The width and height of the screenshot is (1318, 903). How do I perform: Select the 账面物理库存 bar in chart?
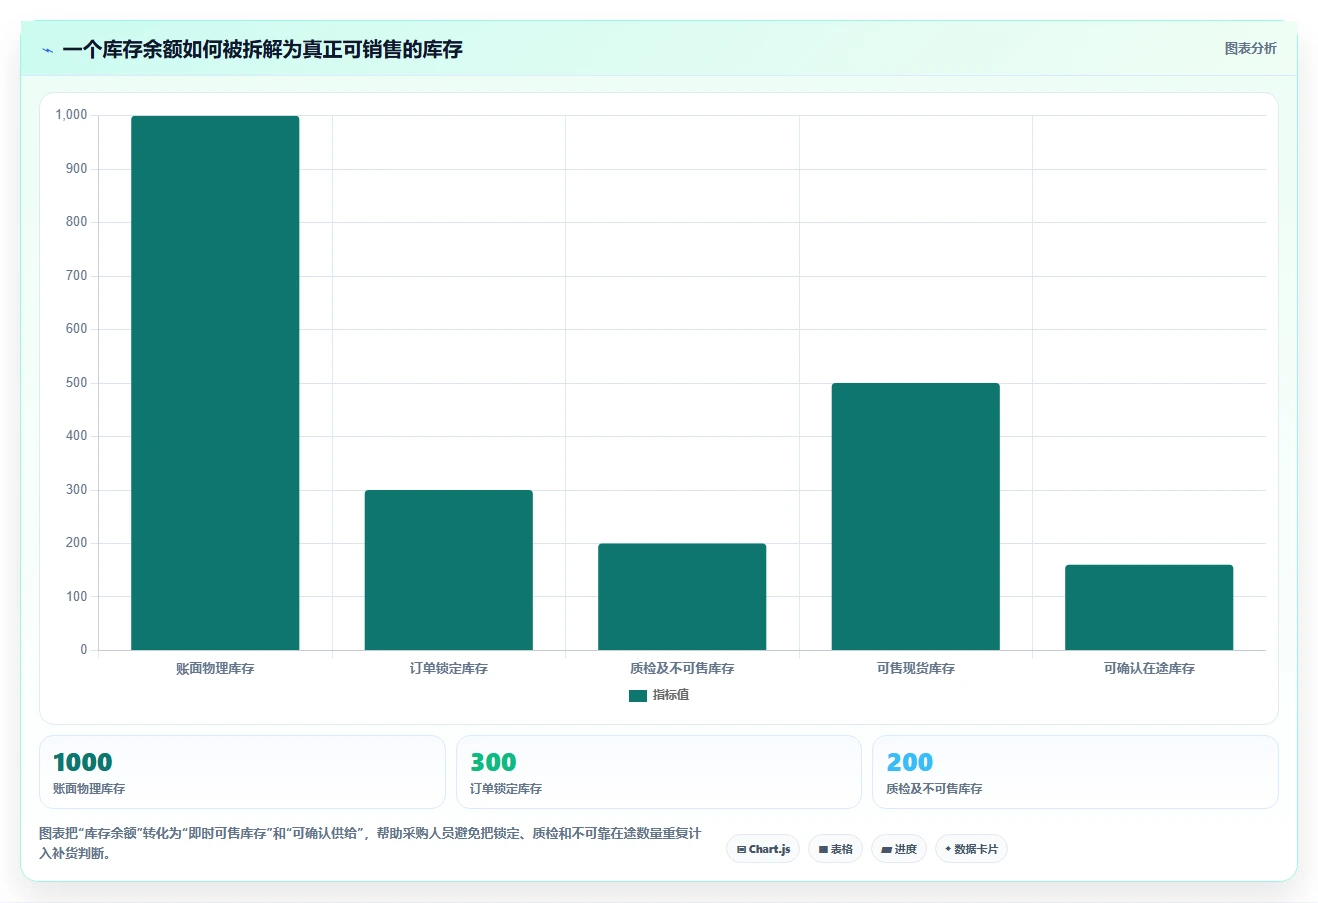coord(215,383)
